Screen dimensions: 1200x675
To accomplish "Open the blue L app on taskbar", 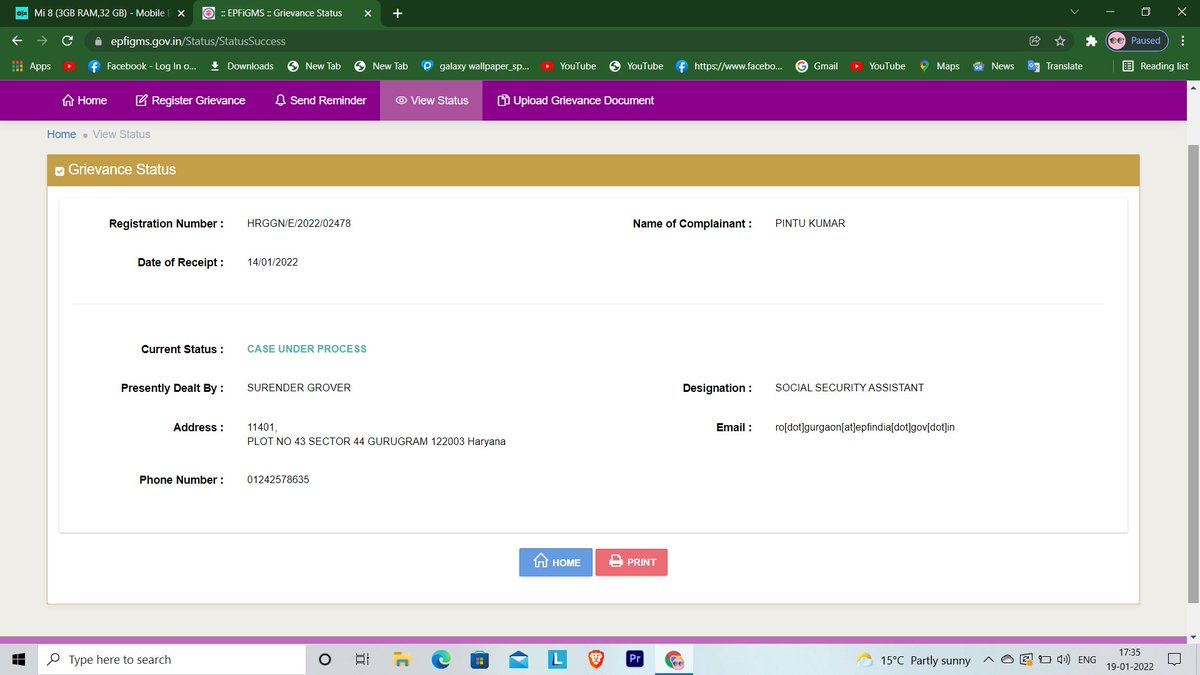I will (558, 660).
